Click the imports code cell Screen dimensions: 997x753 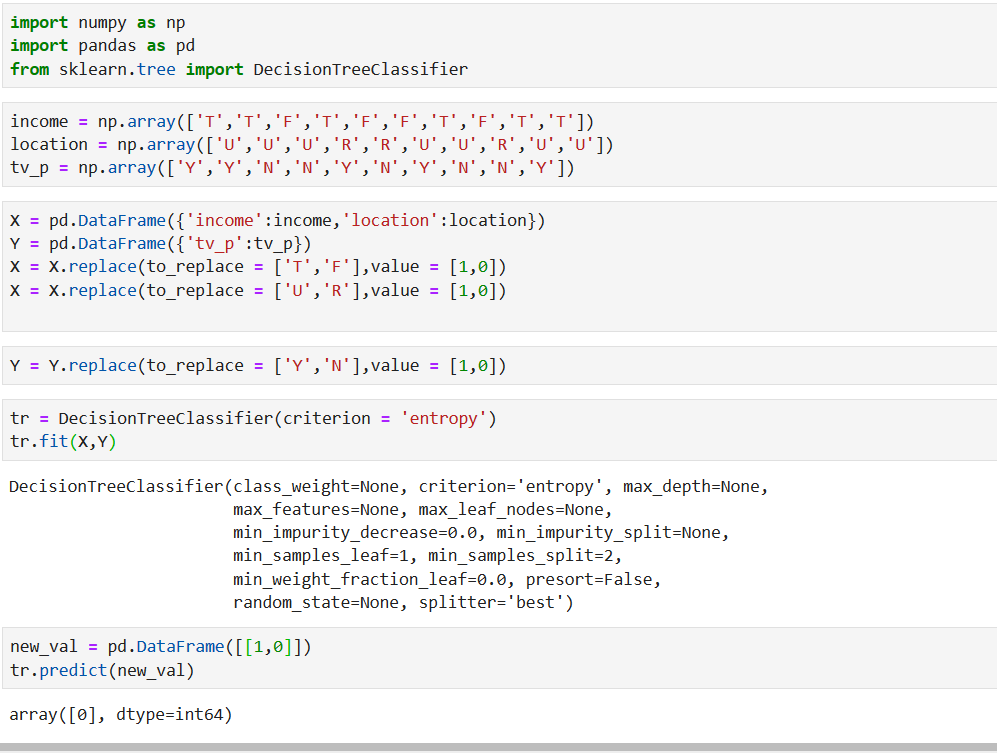pyautogui.click(x=500, y=46)
